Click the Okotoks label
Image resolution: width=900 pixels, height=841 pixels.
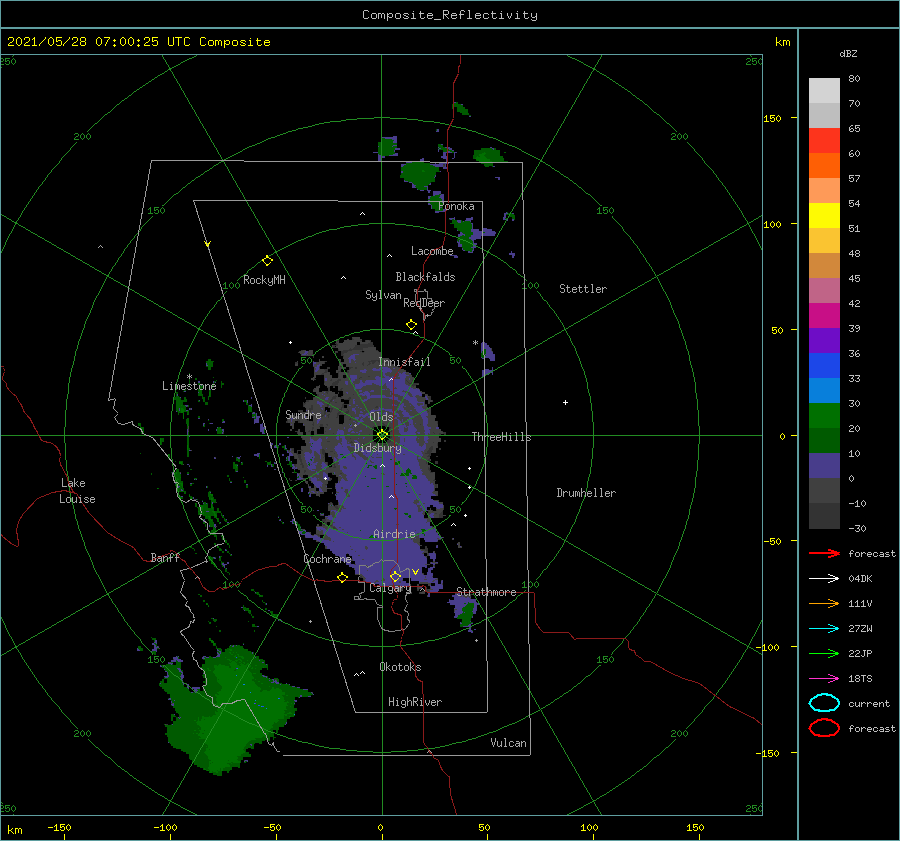coord(400,667)
